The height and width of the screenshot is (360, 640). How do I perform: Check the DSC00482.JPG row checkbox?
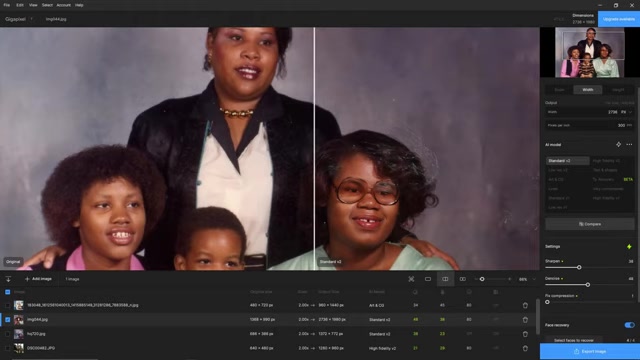(x=8, y=348)
